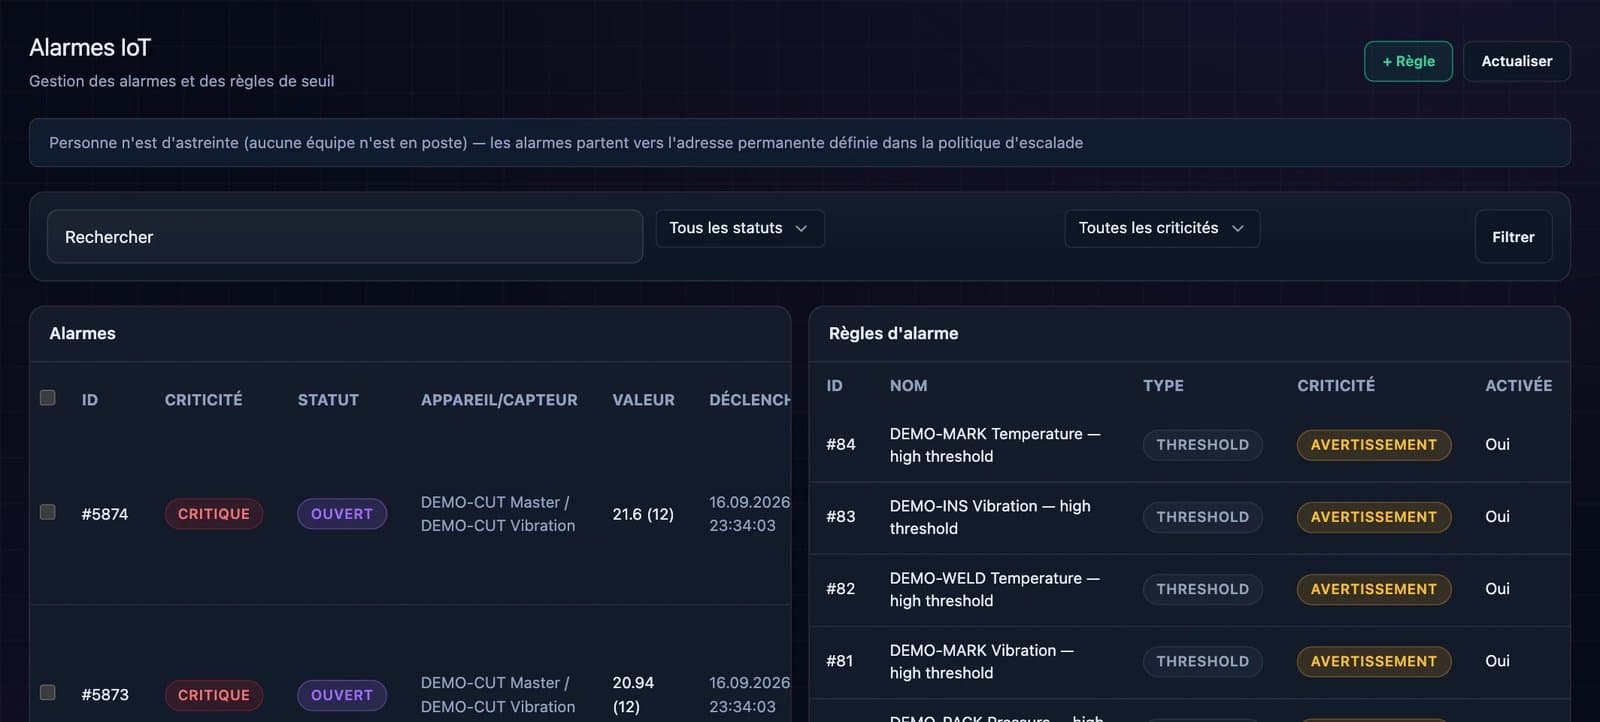
Task: Focus the Rechercher search field
Action: pyautogui.click(x=345, y=237)
